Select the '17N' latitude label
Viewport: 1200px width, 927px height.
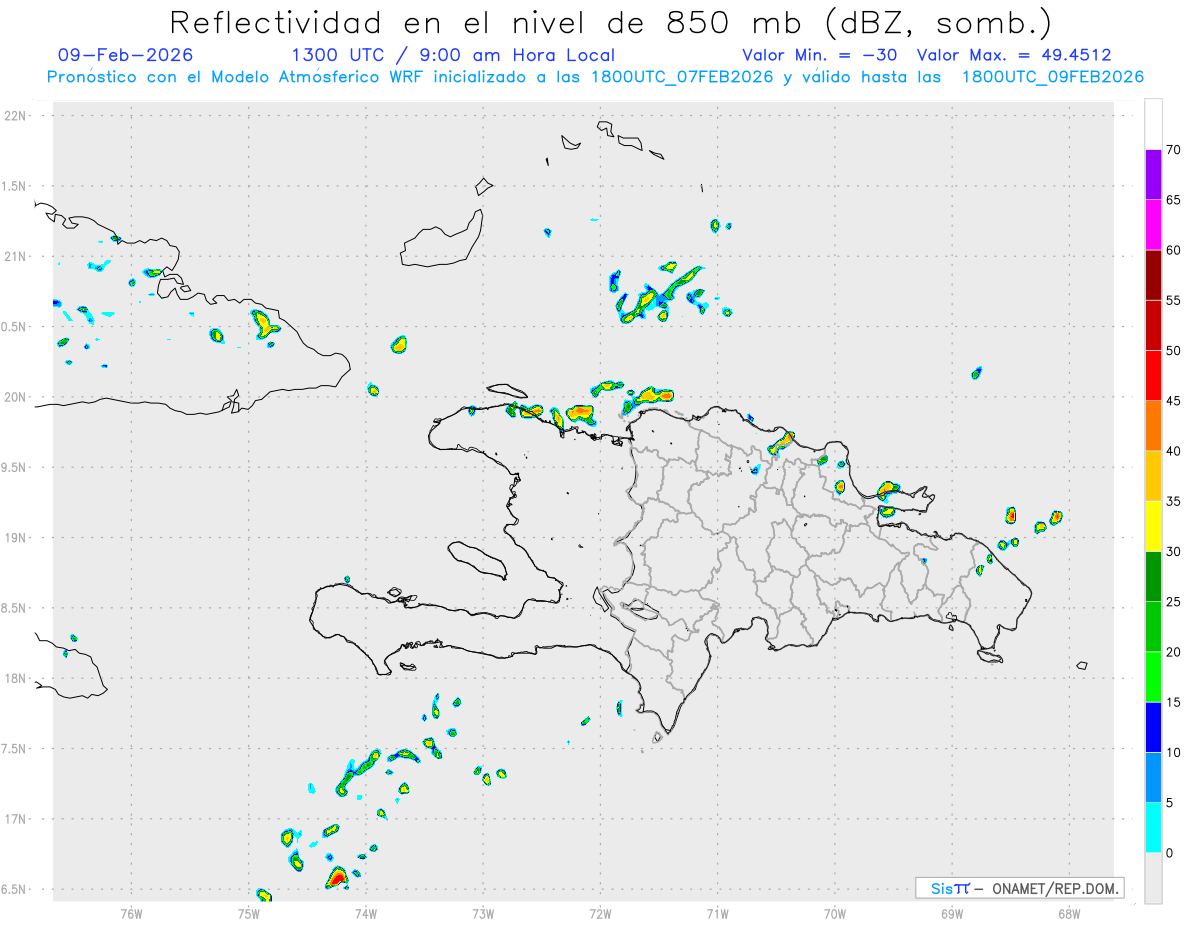[17, 819]
